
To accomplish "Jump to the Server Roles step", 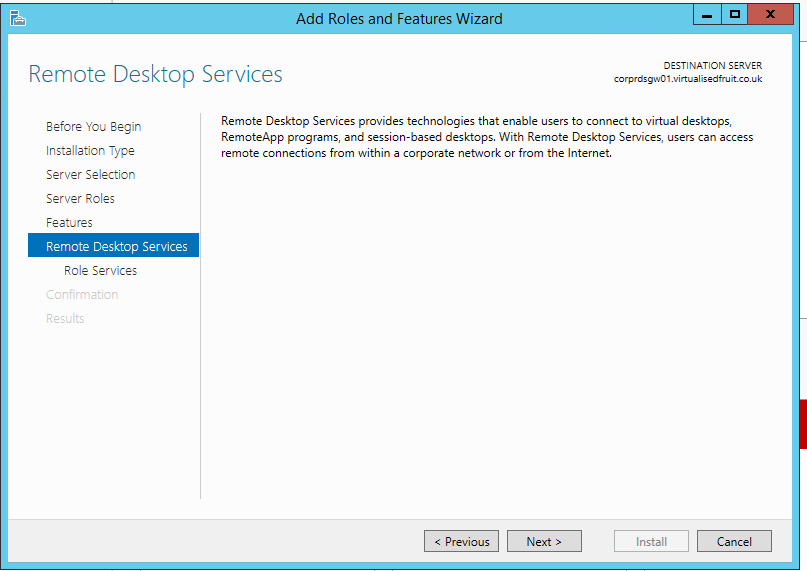I will [80, 199].
